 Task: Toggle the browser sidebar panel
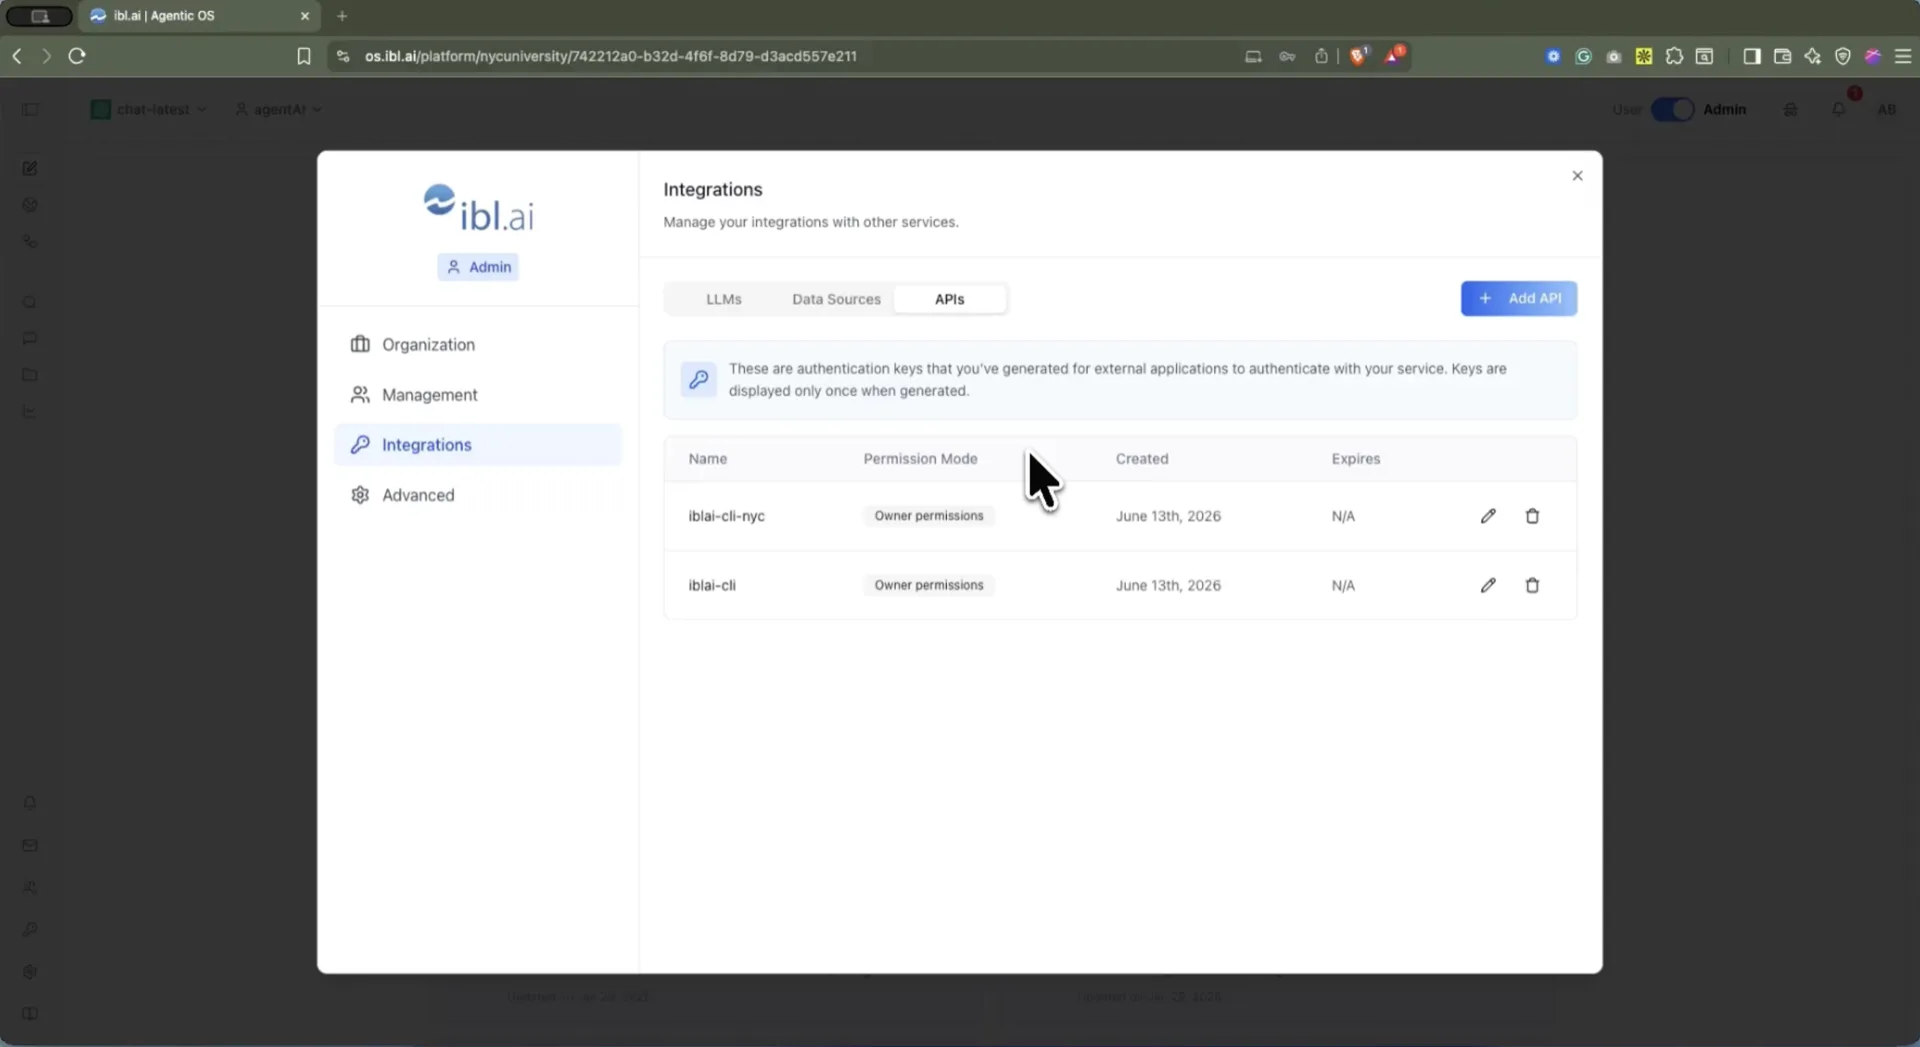point(1752,56)
